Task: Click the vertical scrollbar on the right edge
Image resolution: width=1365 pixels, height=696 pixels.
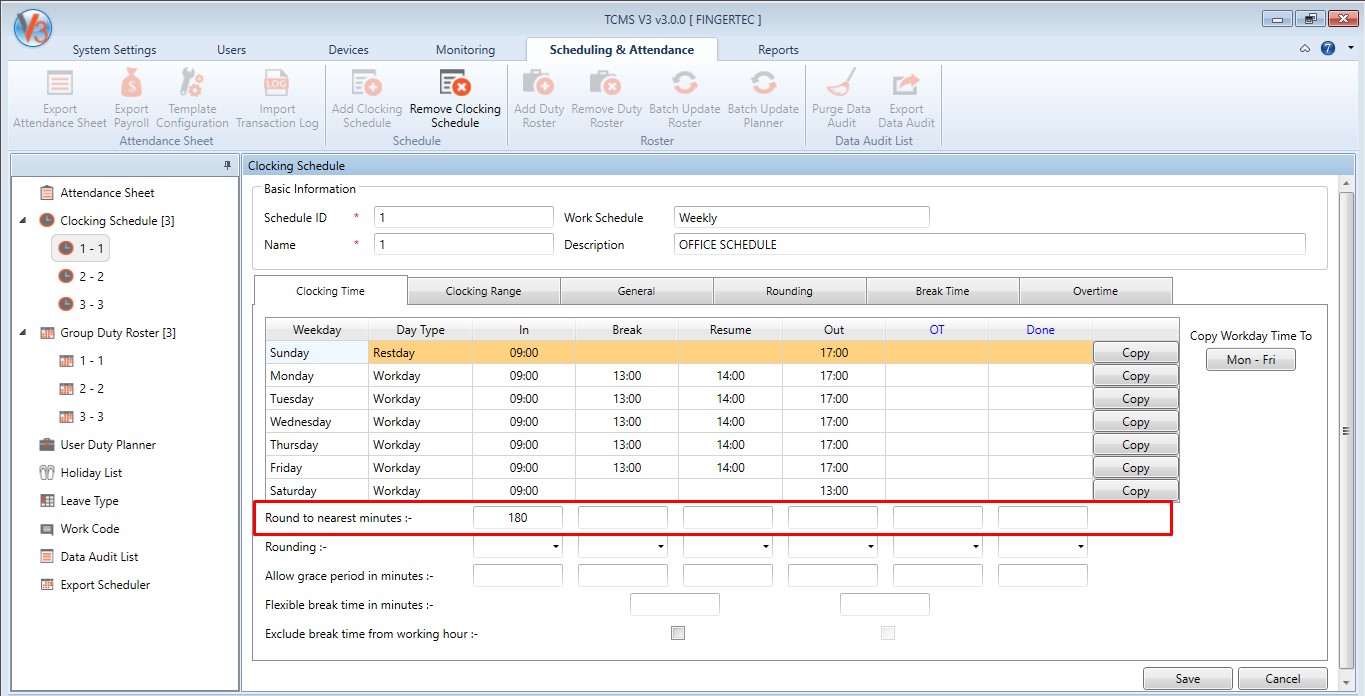Action: click(x=1347, y=430)
